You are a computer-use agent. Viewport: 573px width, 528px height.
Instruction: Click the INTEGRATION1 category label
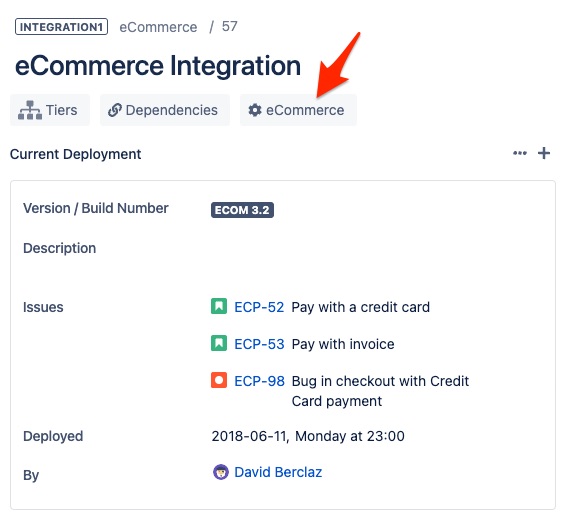(61, 27)
